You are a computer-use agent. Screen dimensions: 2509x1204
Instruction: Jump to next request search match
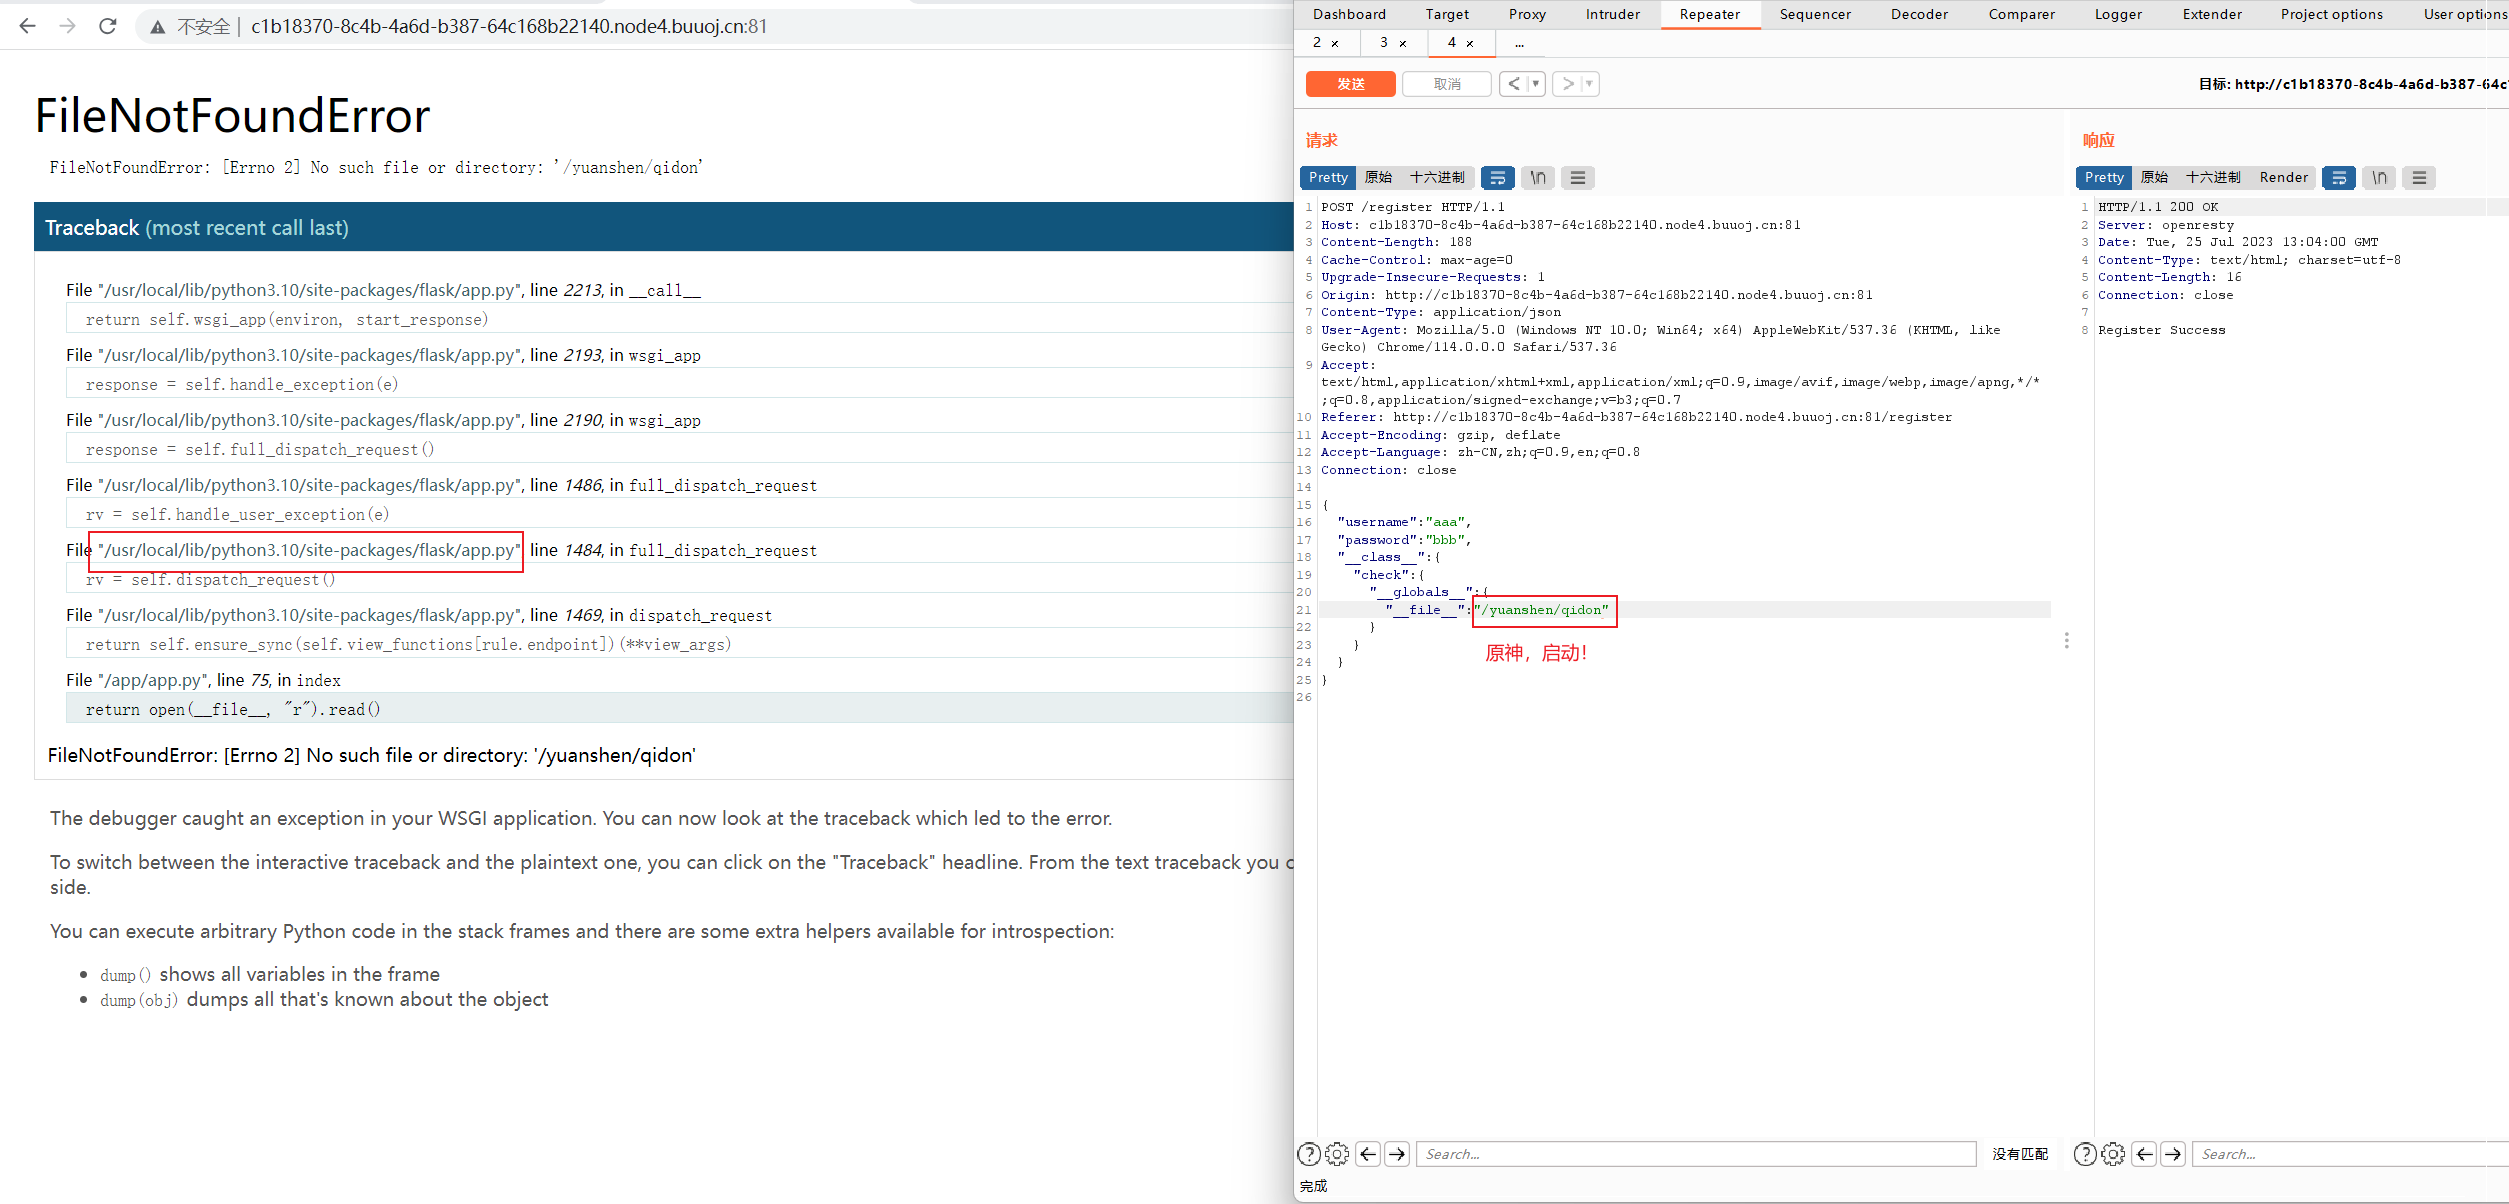tap(1397, 1154)
